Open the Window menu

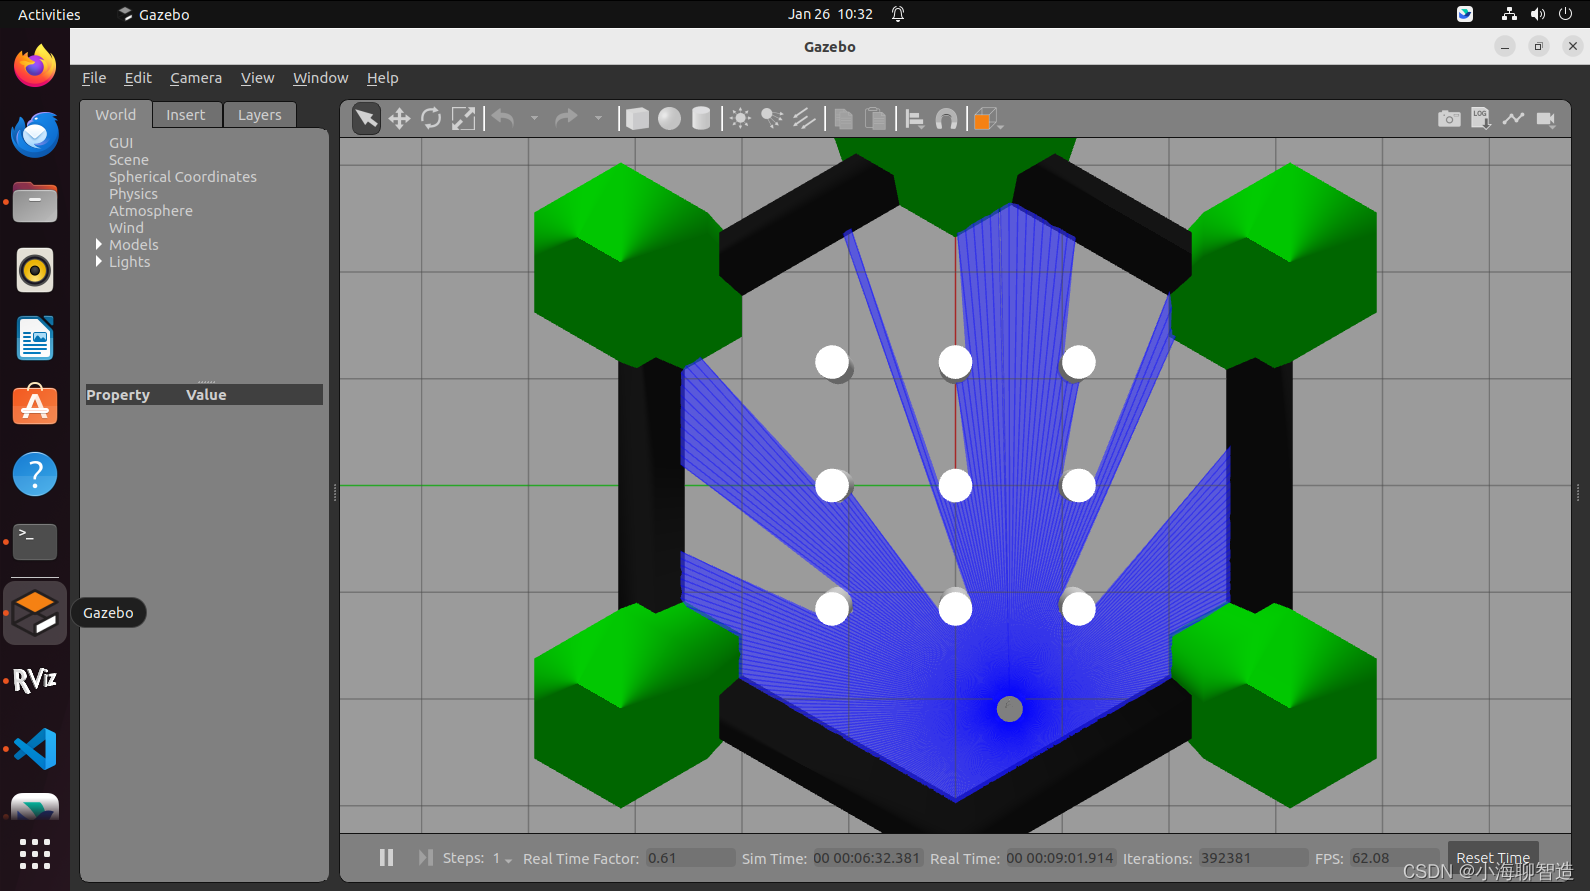[x=320, y=78]
